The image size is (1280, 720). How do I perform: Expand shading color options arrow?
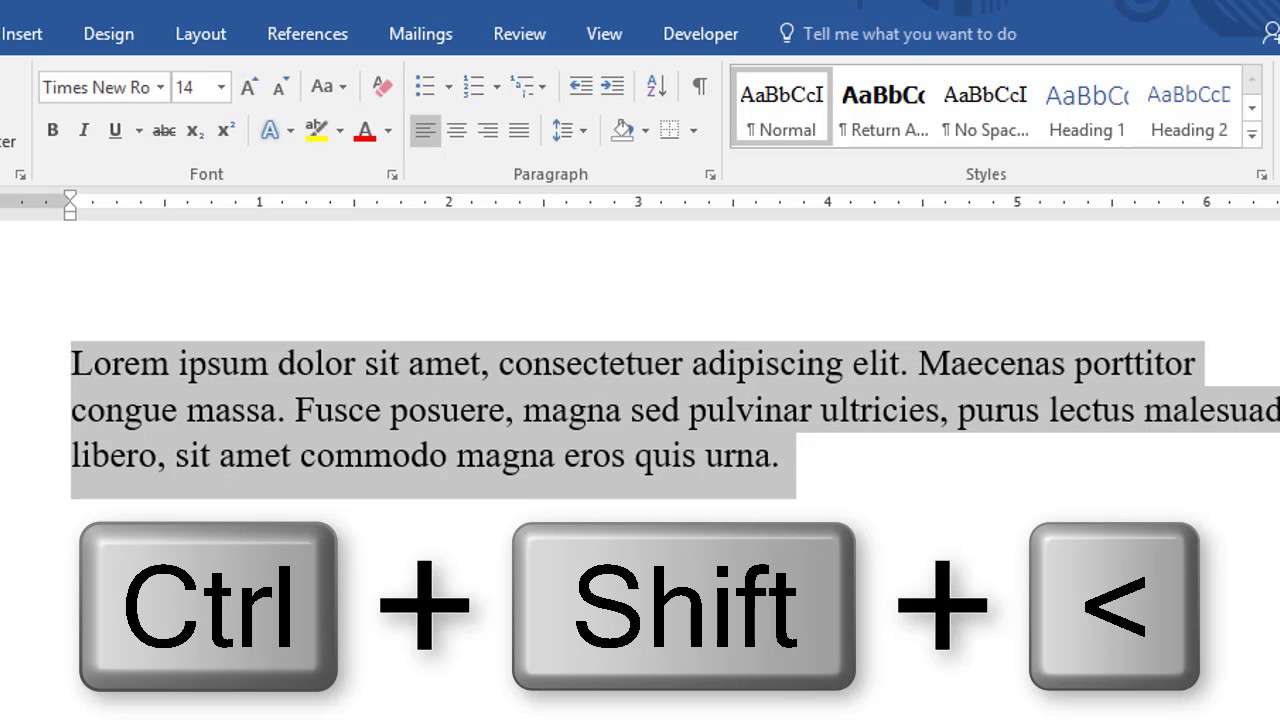coord(645,131)
